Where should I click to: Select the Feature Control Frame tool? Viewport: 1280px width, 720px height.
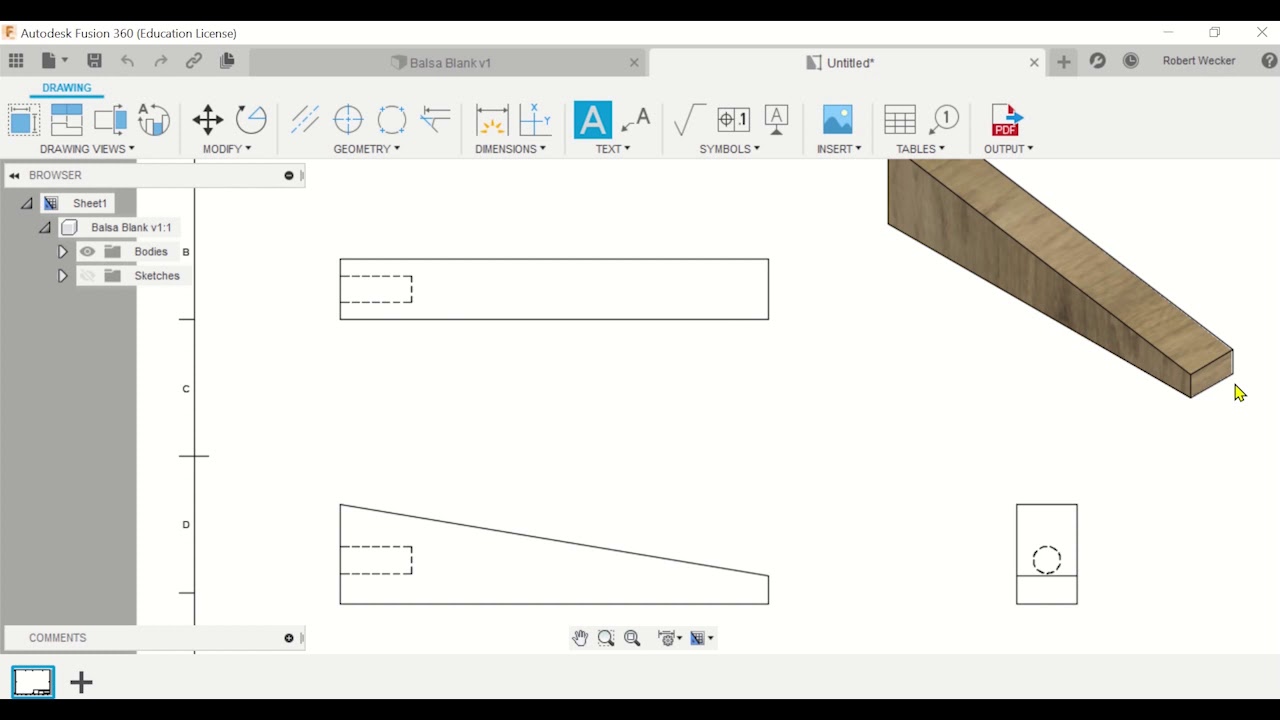tap(733, 120)
